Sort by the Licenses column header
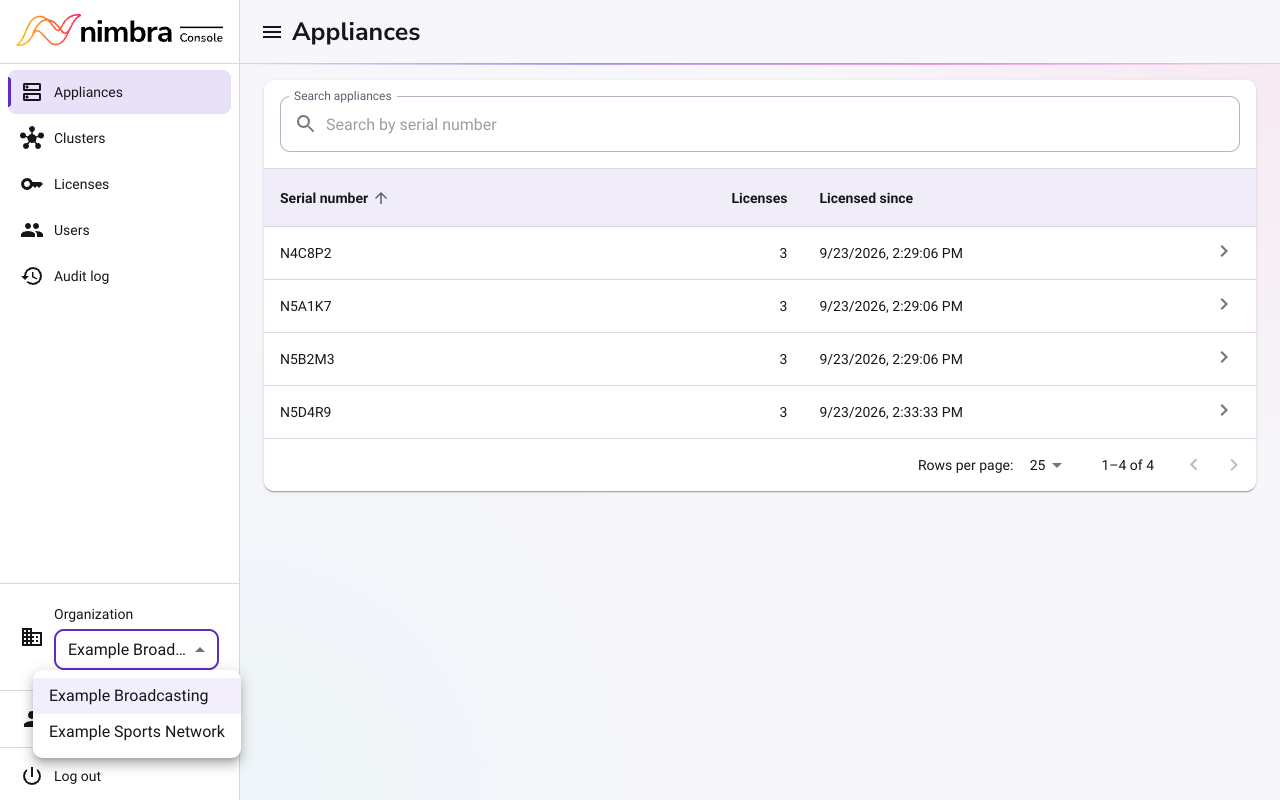The height and width of the screenshot is (800, 1280). [x=759, y=198]
